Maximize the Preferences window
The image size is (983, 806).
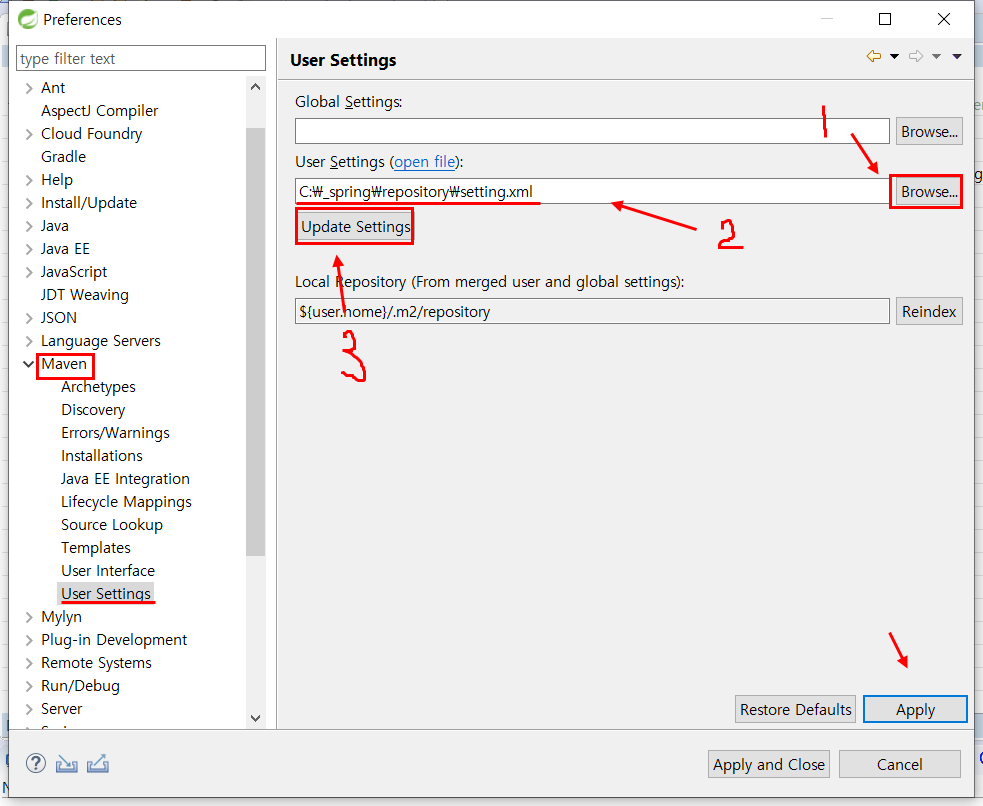tap(885, 19)
